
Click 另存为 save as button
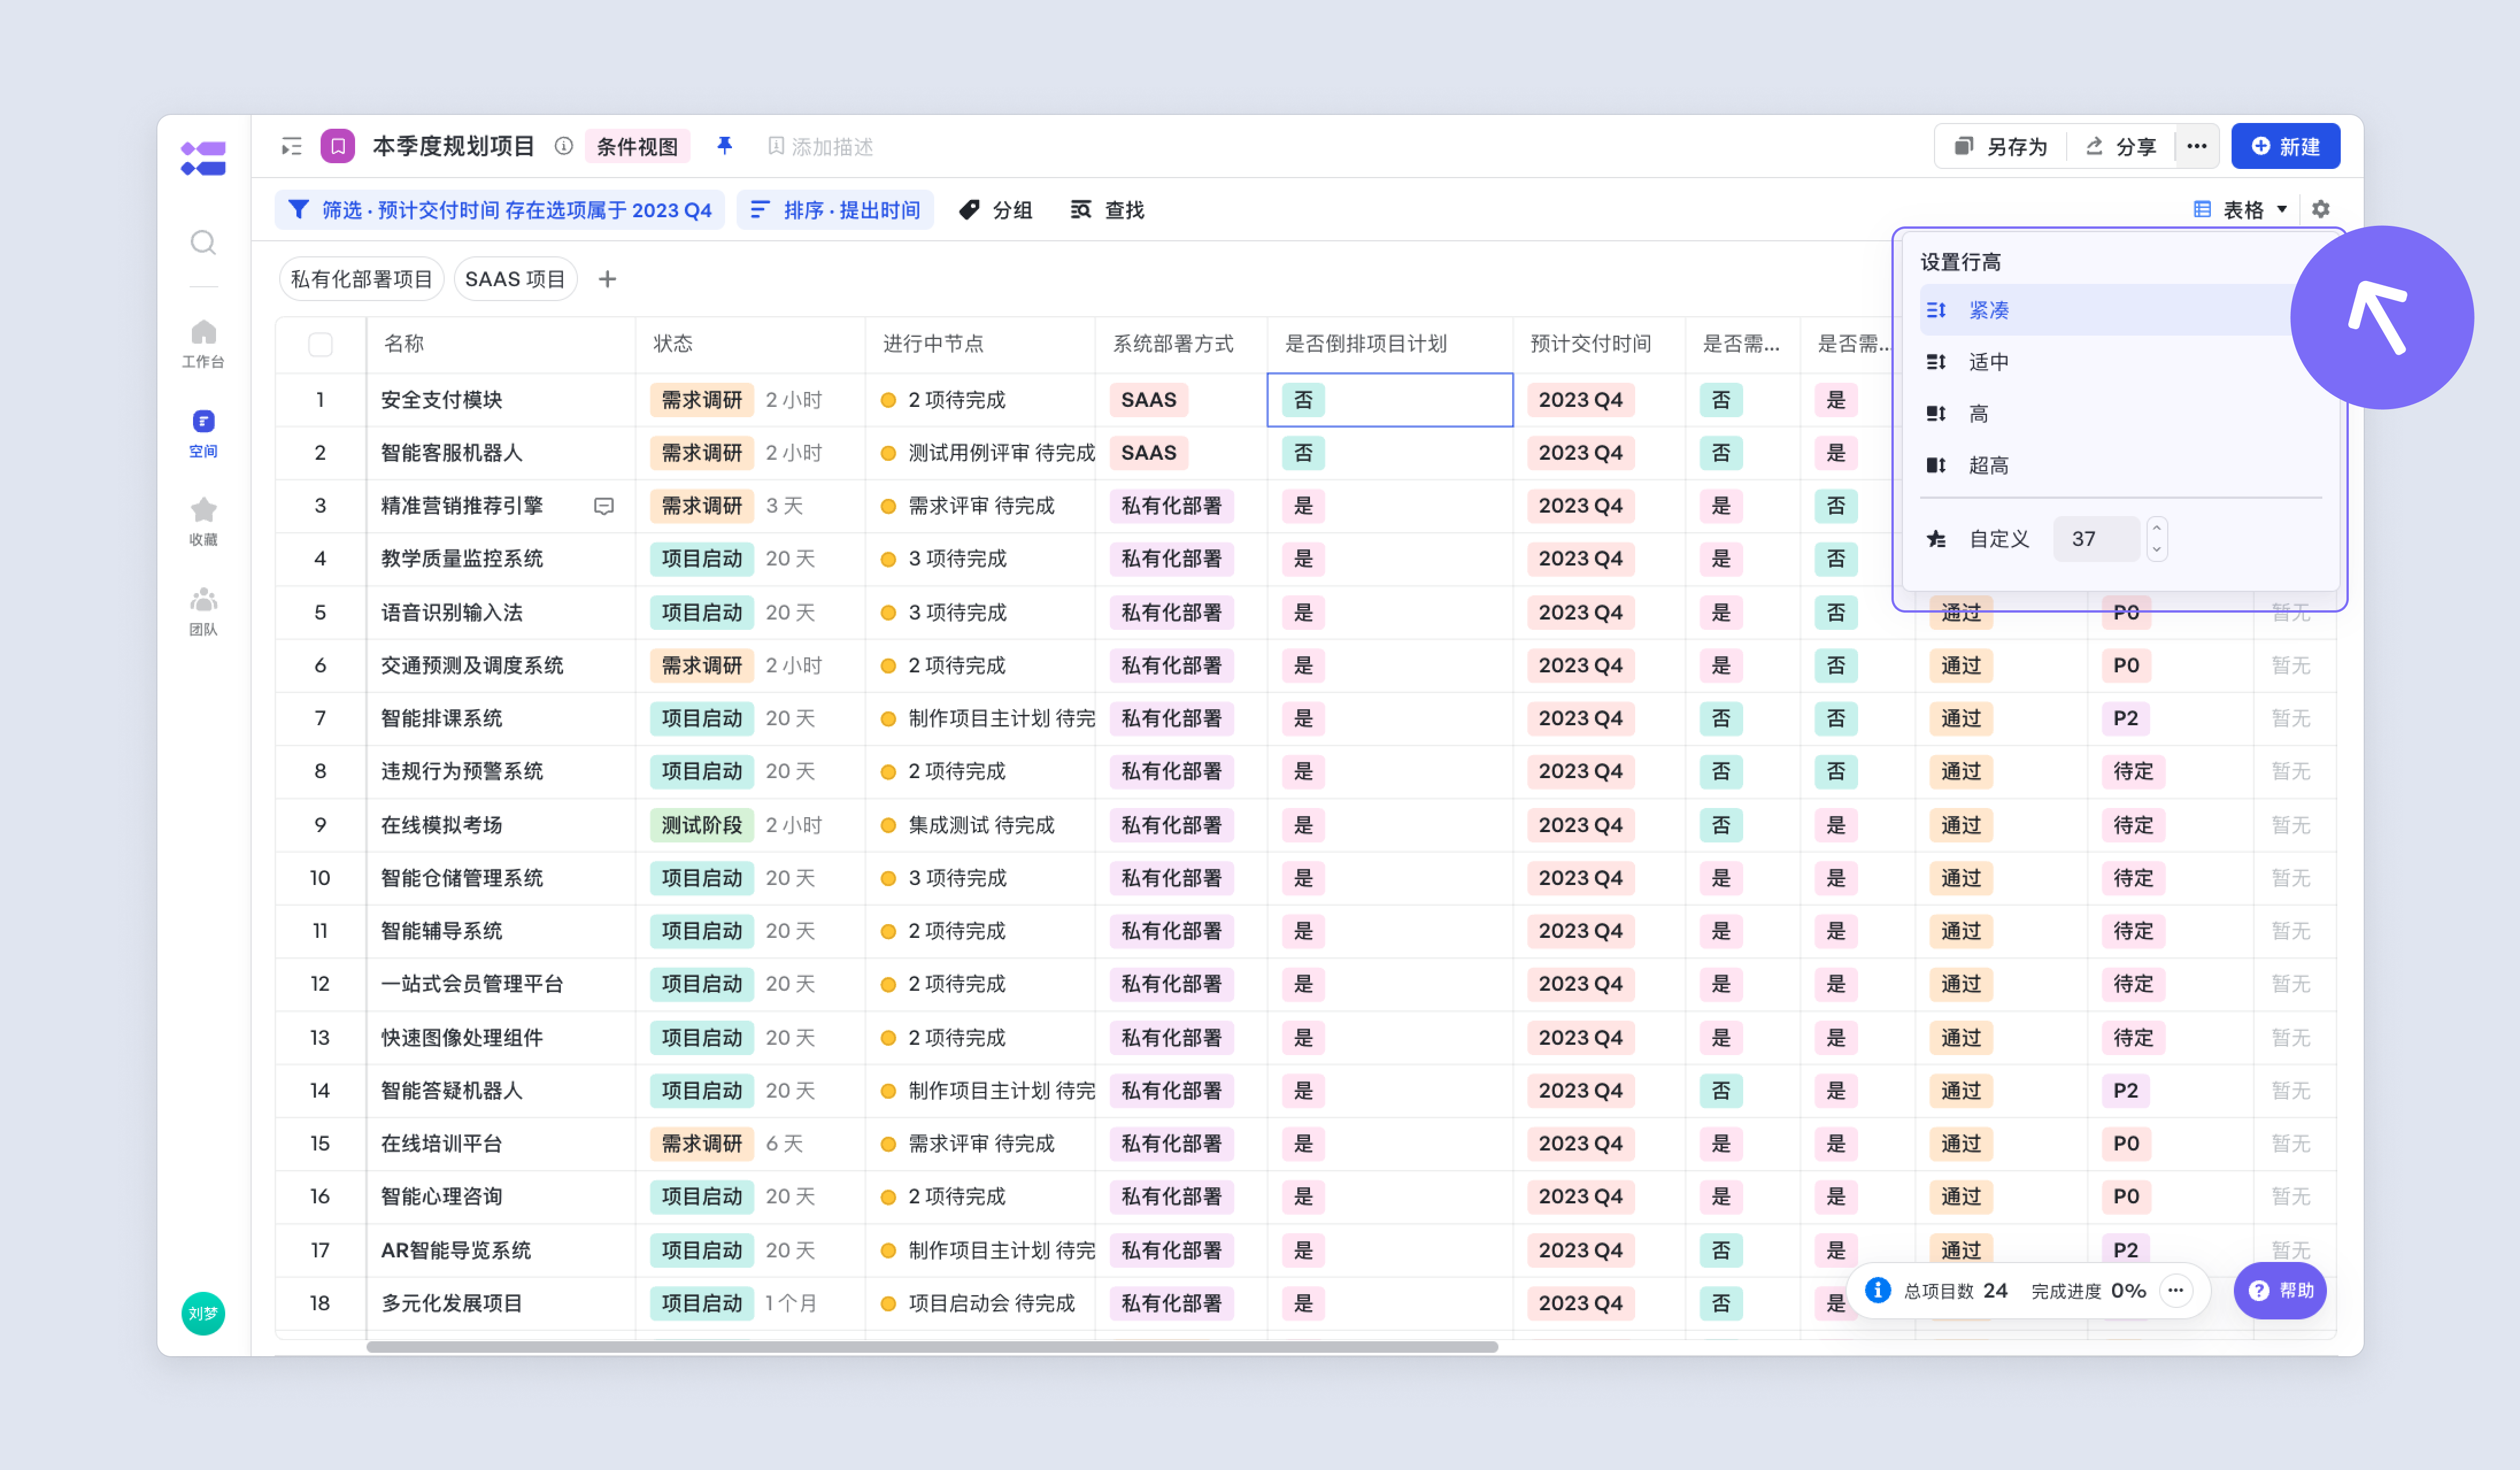click(x=2001, y=147)
